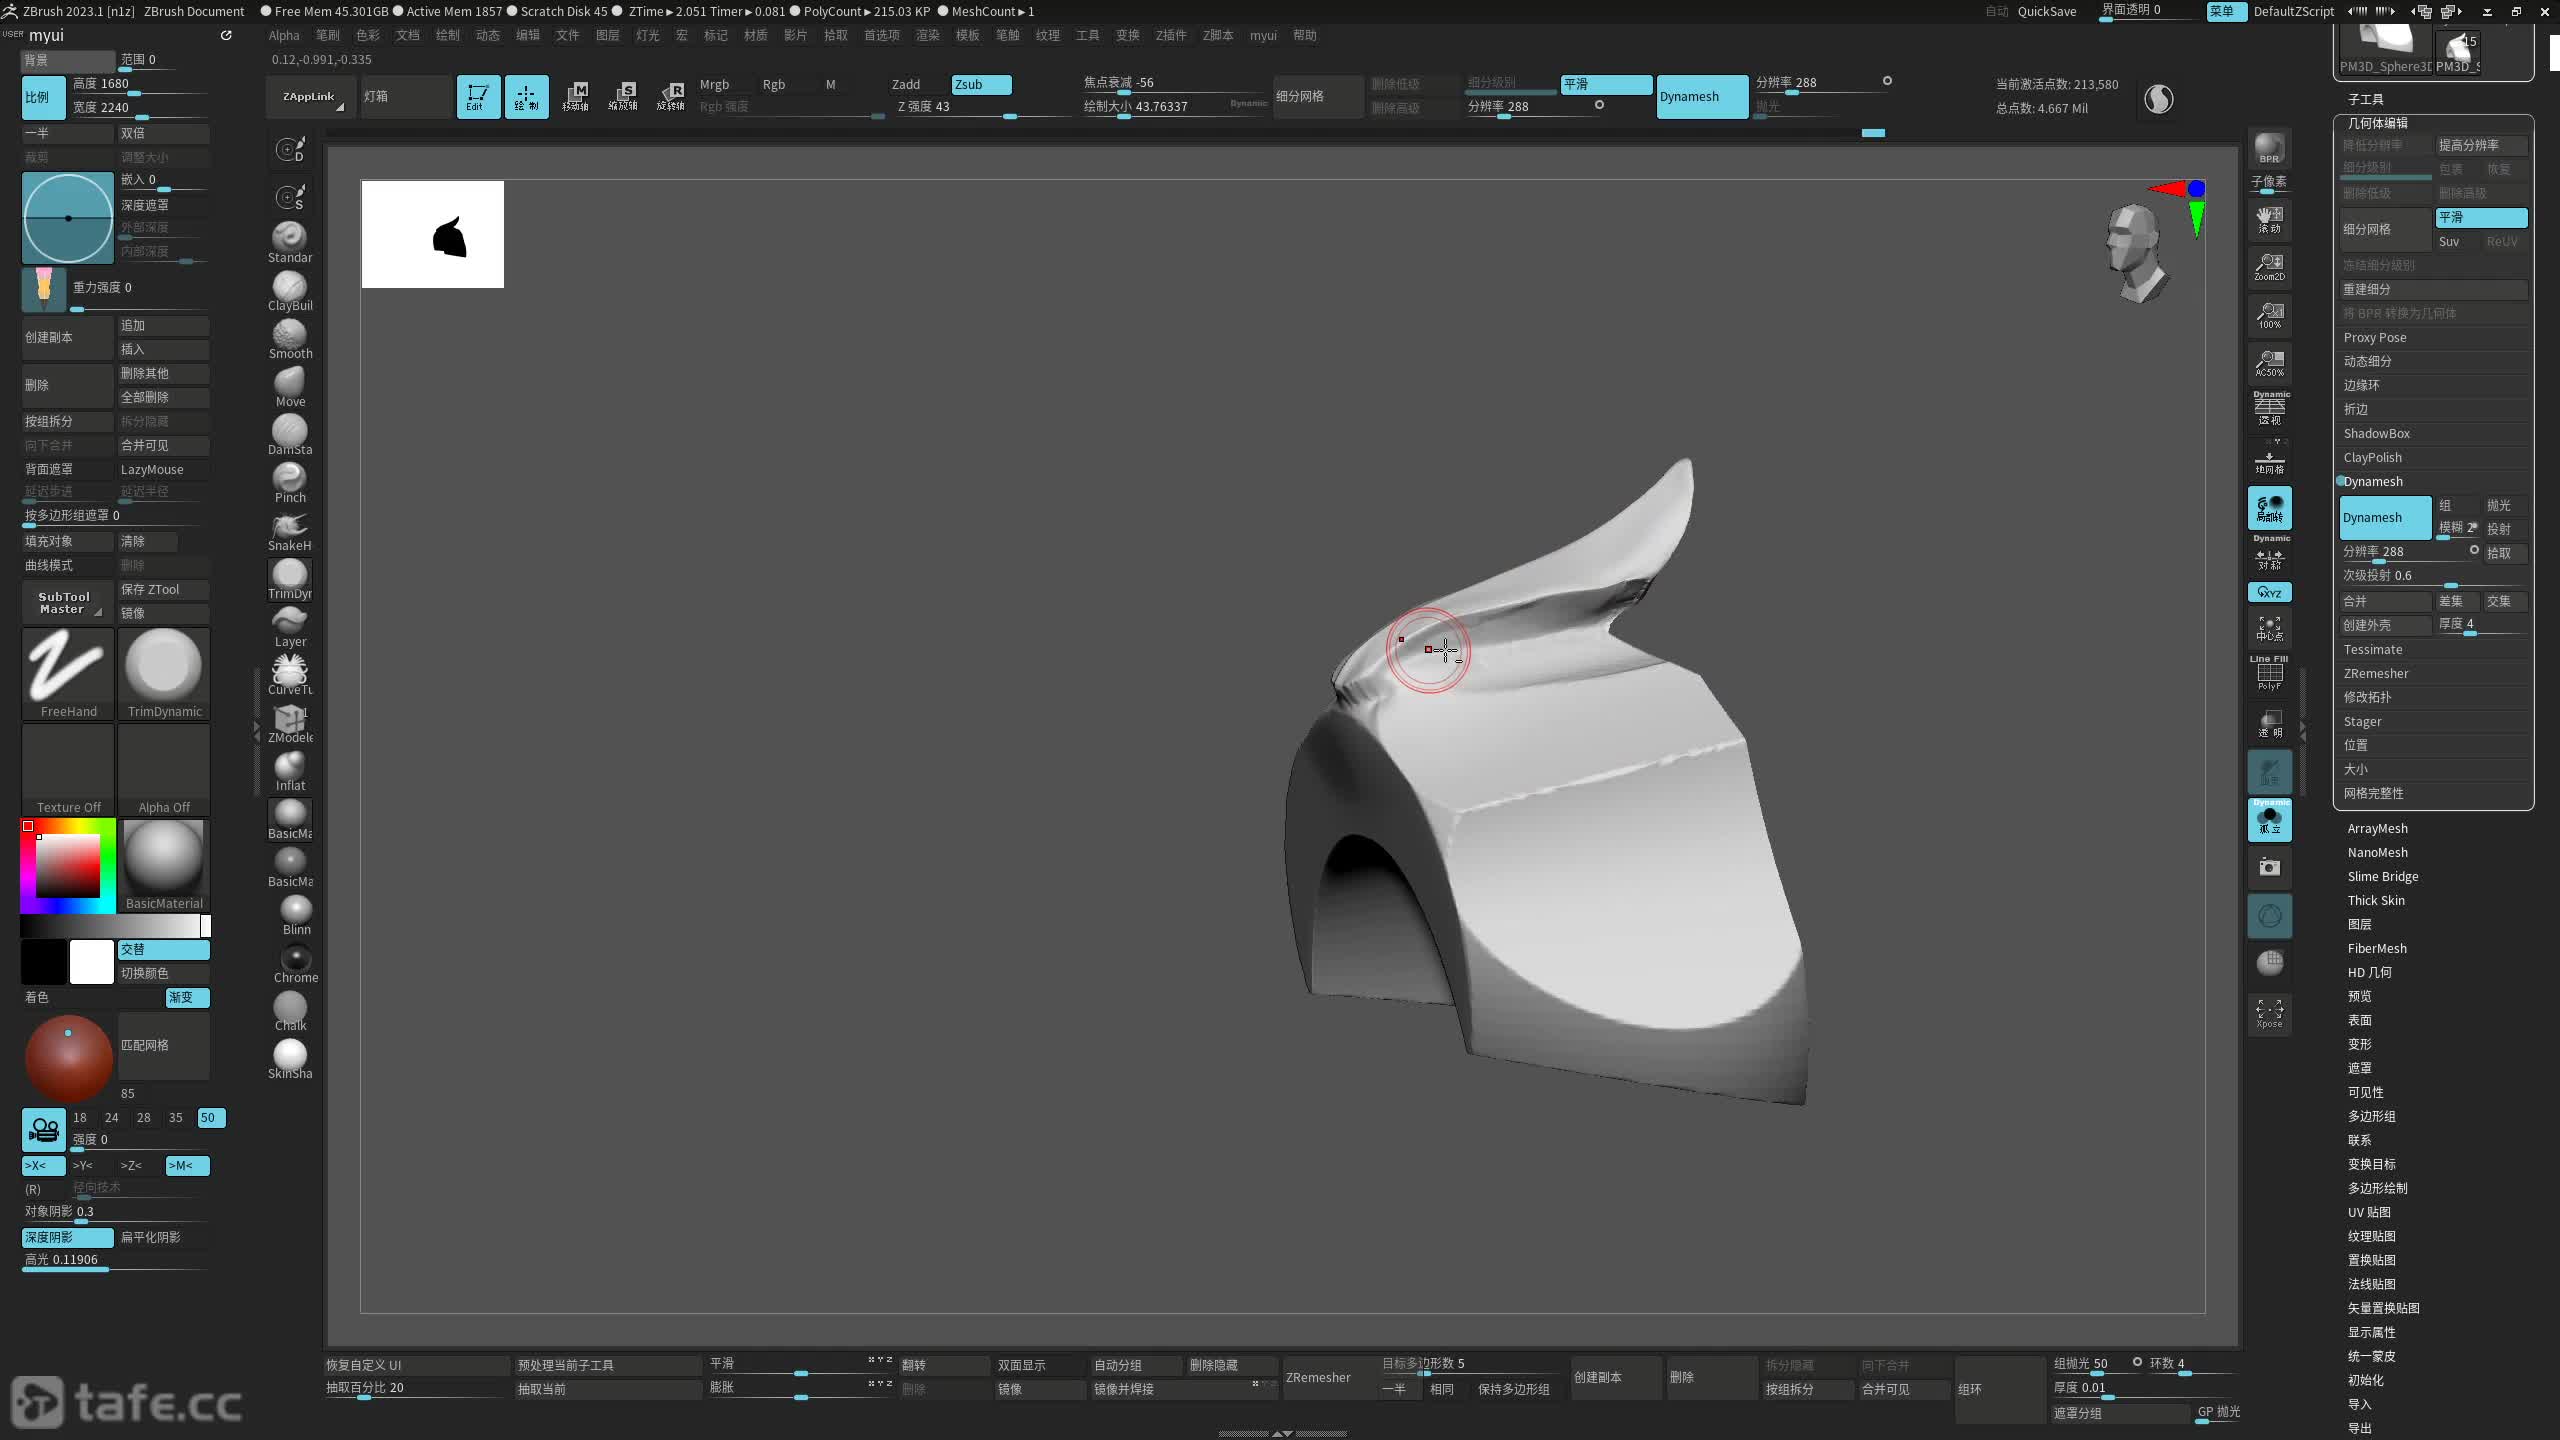The image size is (2560, 1440).
Task: Choose the SnakeHook brush
Action: click(290, 526)
